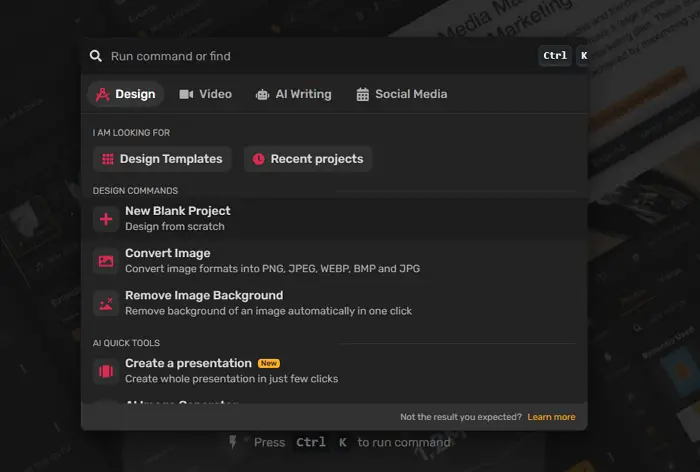Click the Recent projects clock icon
The image size is (700, 472).
coord(258,159)
